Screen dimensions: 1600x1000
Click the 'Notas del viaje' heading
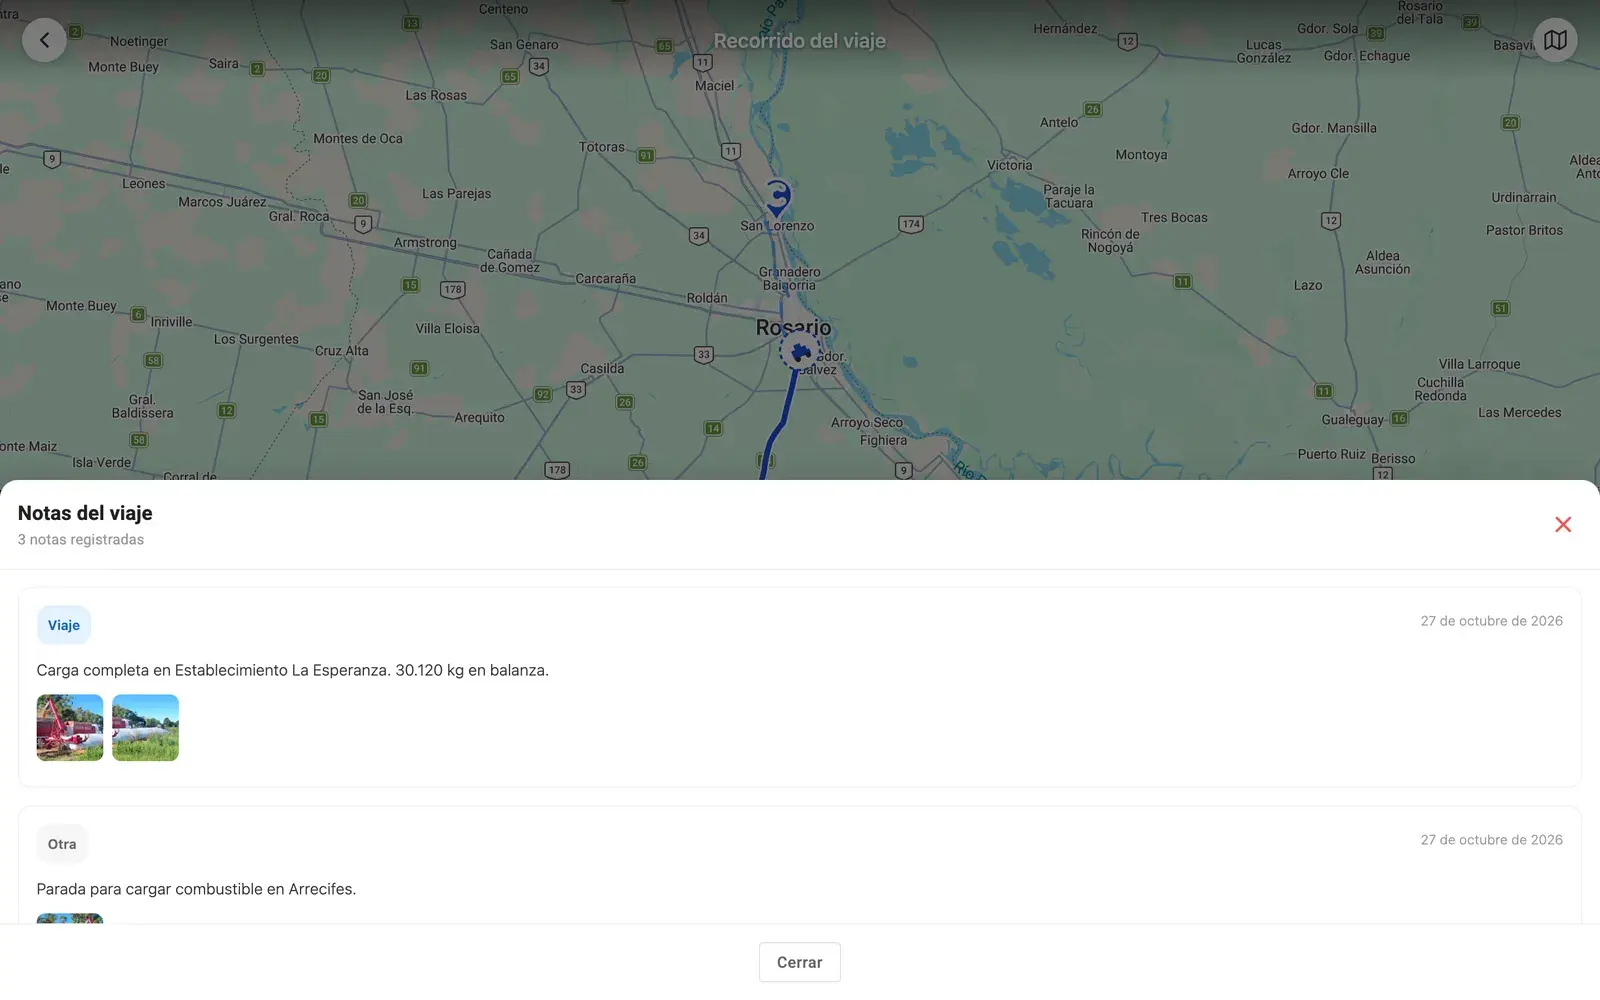[85, 513]
